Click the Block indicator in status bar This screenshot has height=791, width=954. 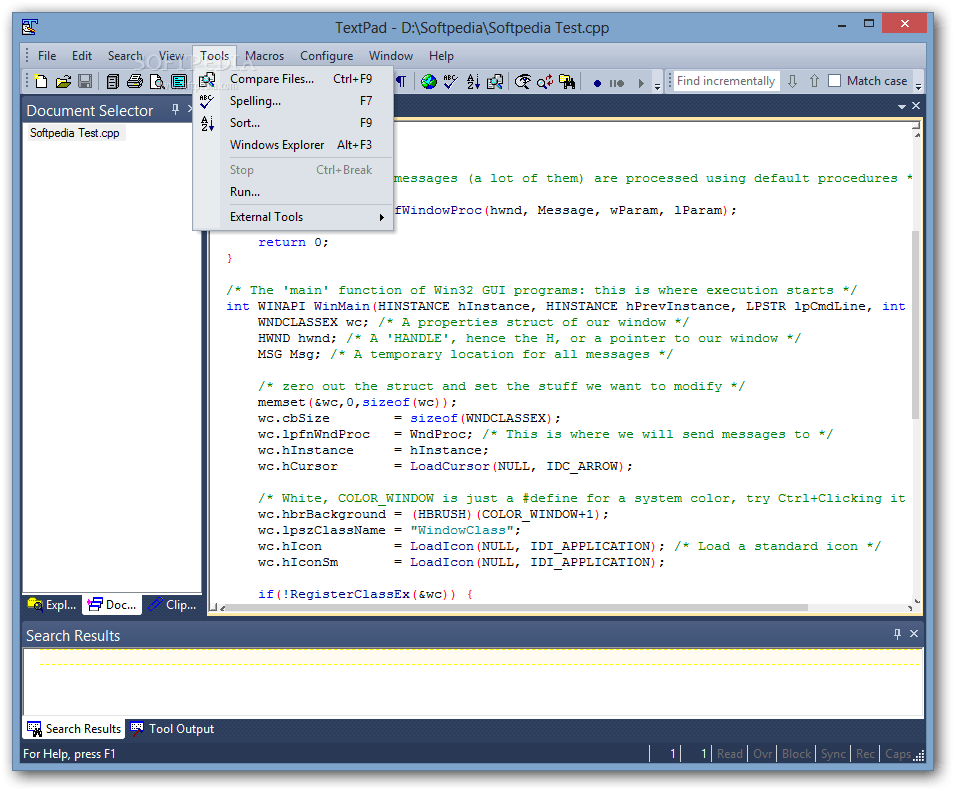[x=796, y=754]
